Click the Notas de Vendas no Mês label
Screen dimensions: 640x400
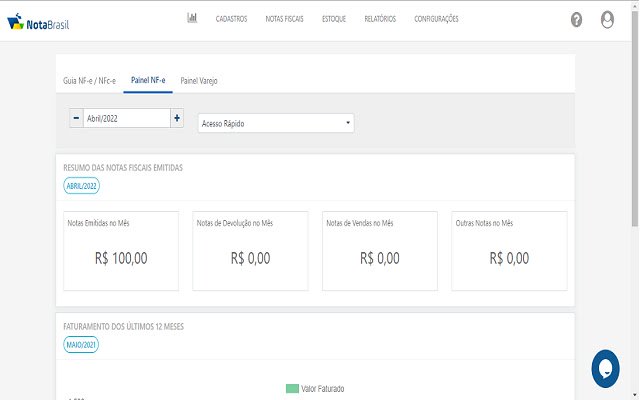coord(360,223)
